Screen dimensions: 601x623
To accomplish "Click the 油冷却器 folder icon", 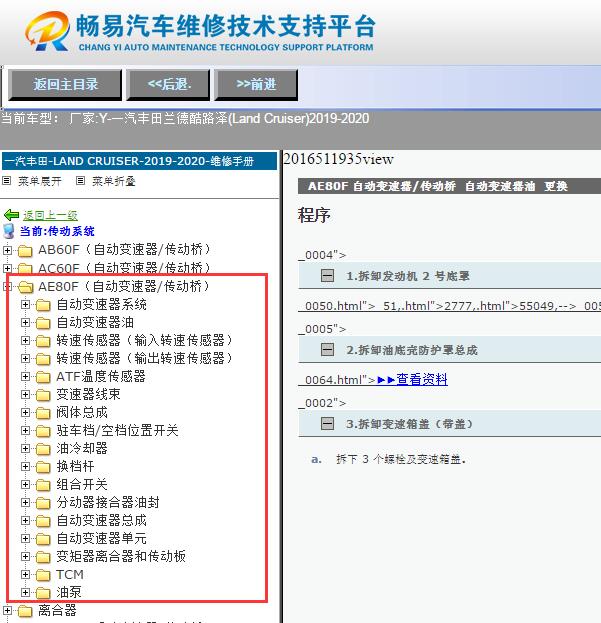I will tap(43, 449).
